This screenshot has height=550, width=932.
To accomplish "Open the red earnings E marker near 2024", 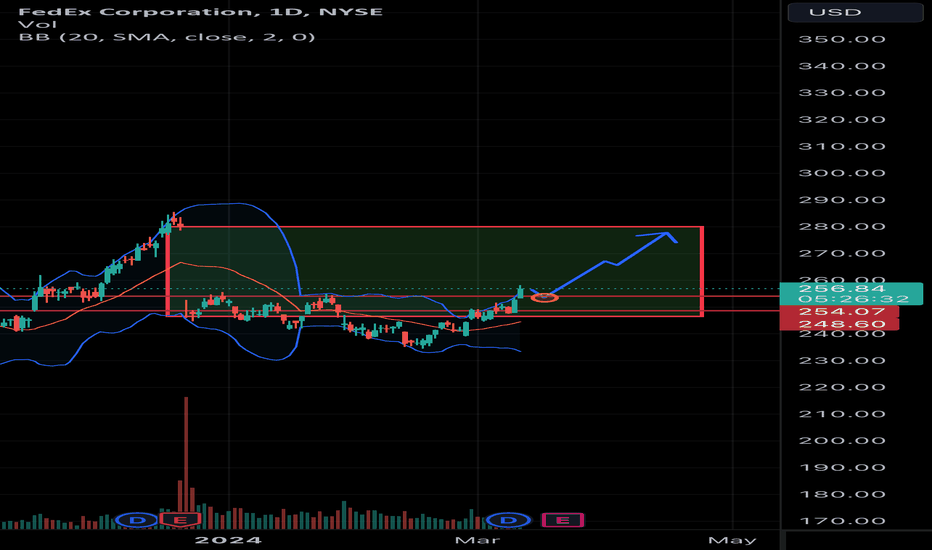I will pyautogui.click(x=180, y=520).
